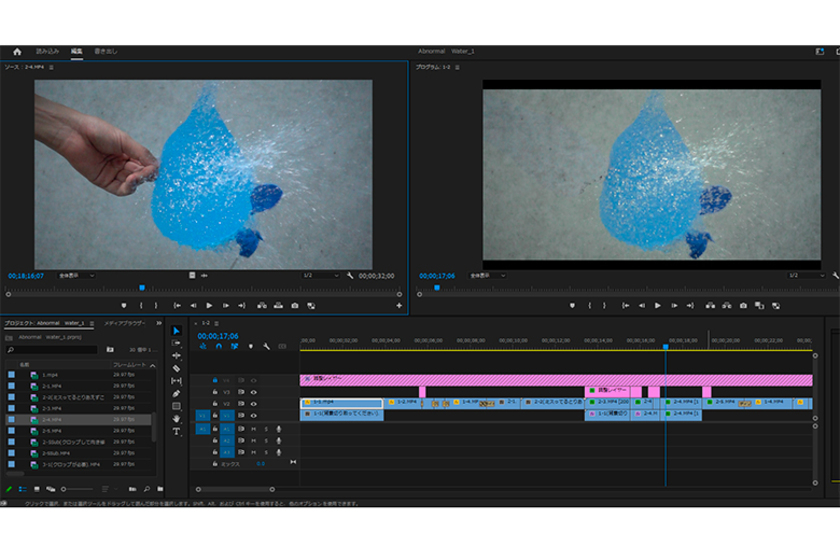Select the 2-5.MP4 clip in project list
The width and height of the screenshot is (840, 560).
(x=53, y=430)
